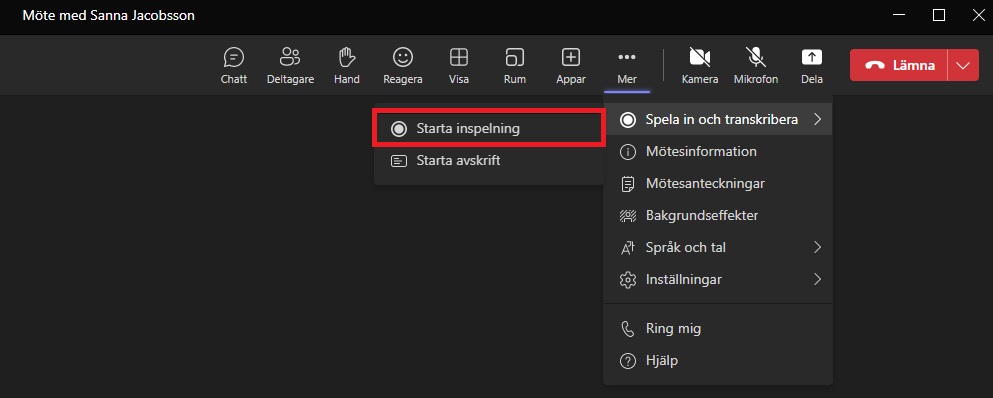Open the Spela in och transkribera submenu
The height and width of the screenshot is (398, 993).
[x=718, y=119]
